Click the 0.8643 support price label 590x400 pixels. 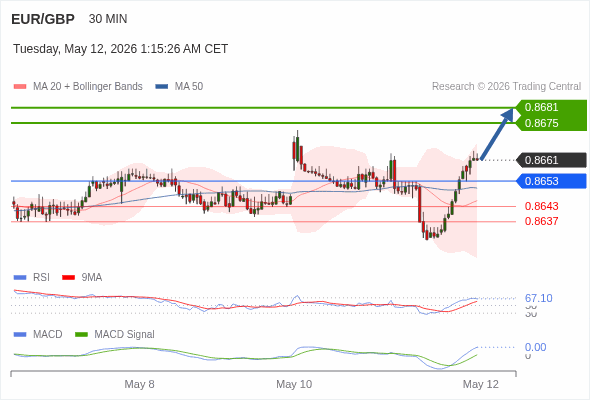coord(541,206)
